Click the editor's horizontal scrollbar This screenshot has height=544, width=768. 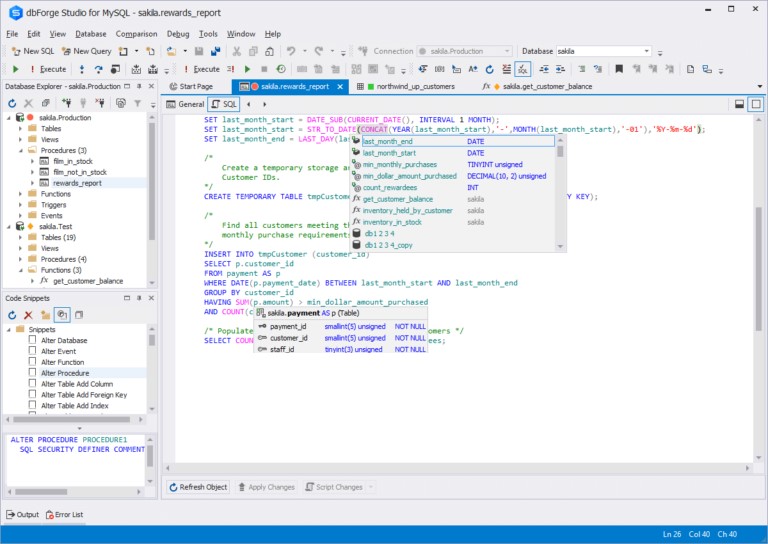point(457,468)
